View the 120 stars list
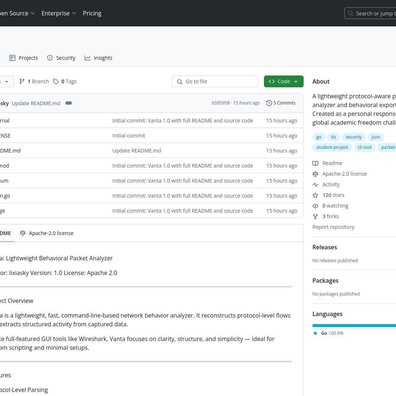Screen dimensions: 396x396 pyautogui.click(x=333, y=195)
